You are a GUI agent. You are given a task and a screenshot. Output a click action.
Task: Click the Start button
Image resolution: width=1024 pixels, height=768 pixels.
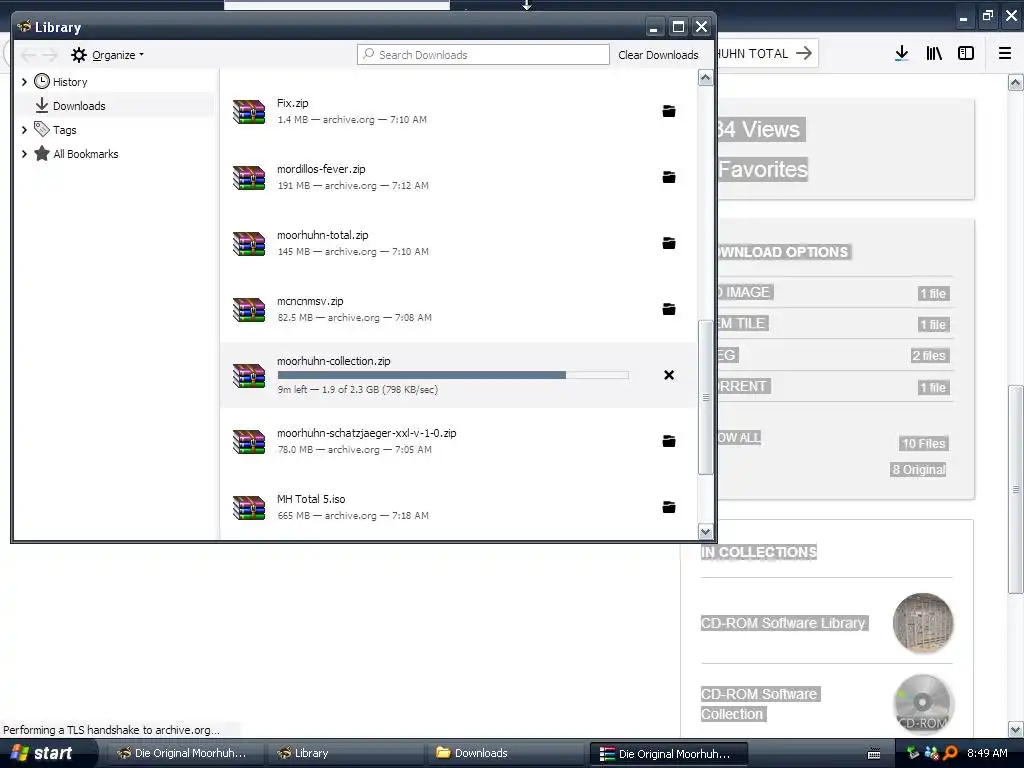pyautogui.click(x=47, y=753)
